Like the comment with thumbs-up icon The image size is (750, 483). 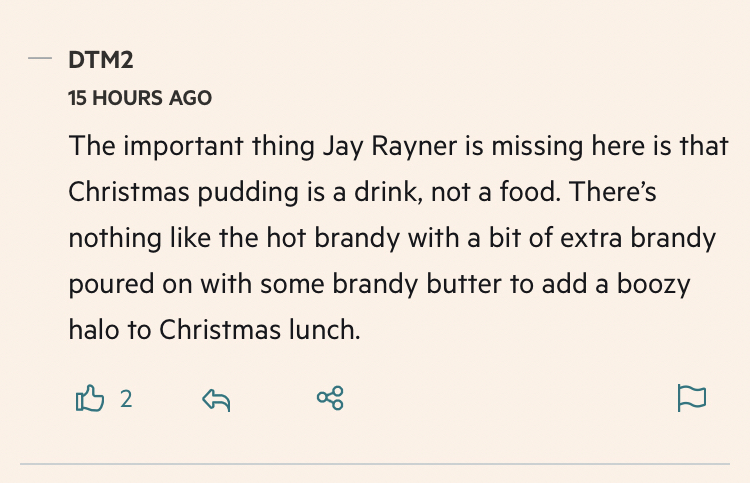[90, 400]
